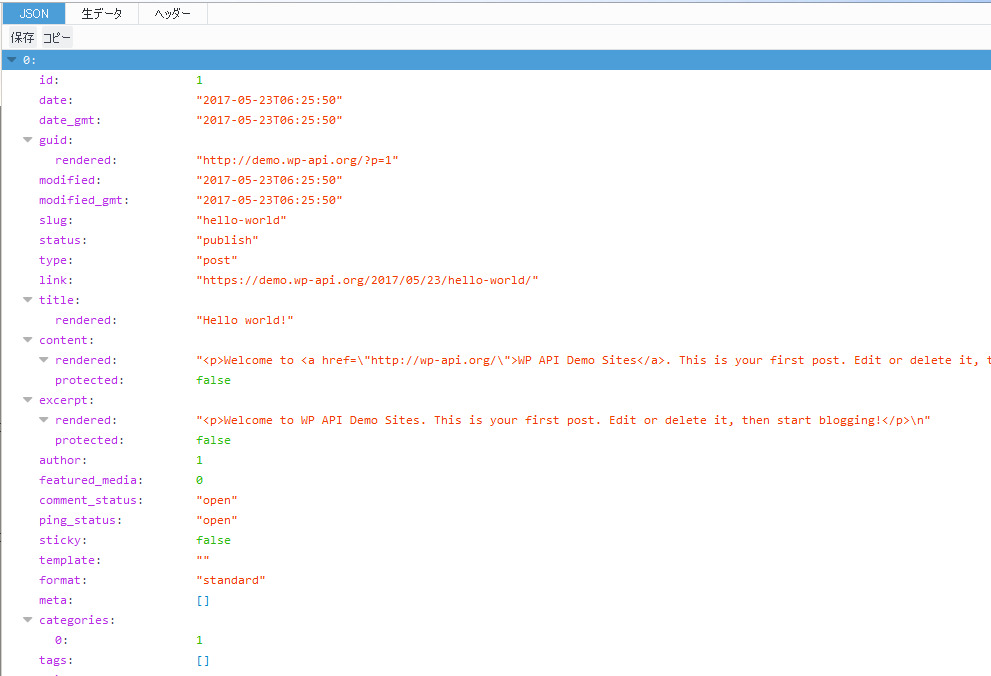
Task: Click the hello-world post link URL value
Action: click(367, 280)
